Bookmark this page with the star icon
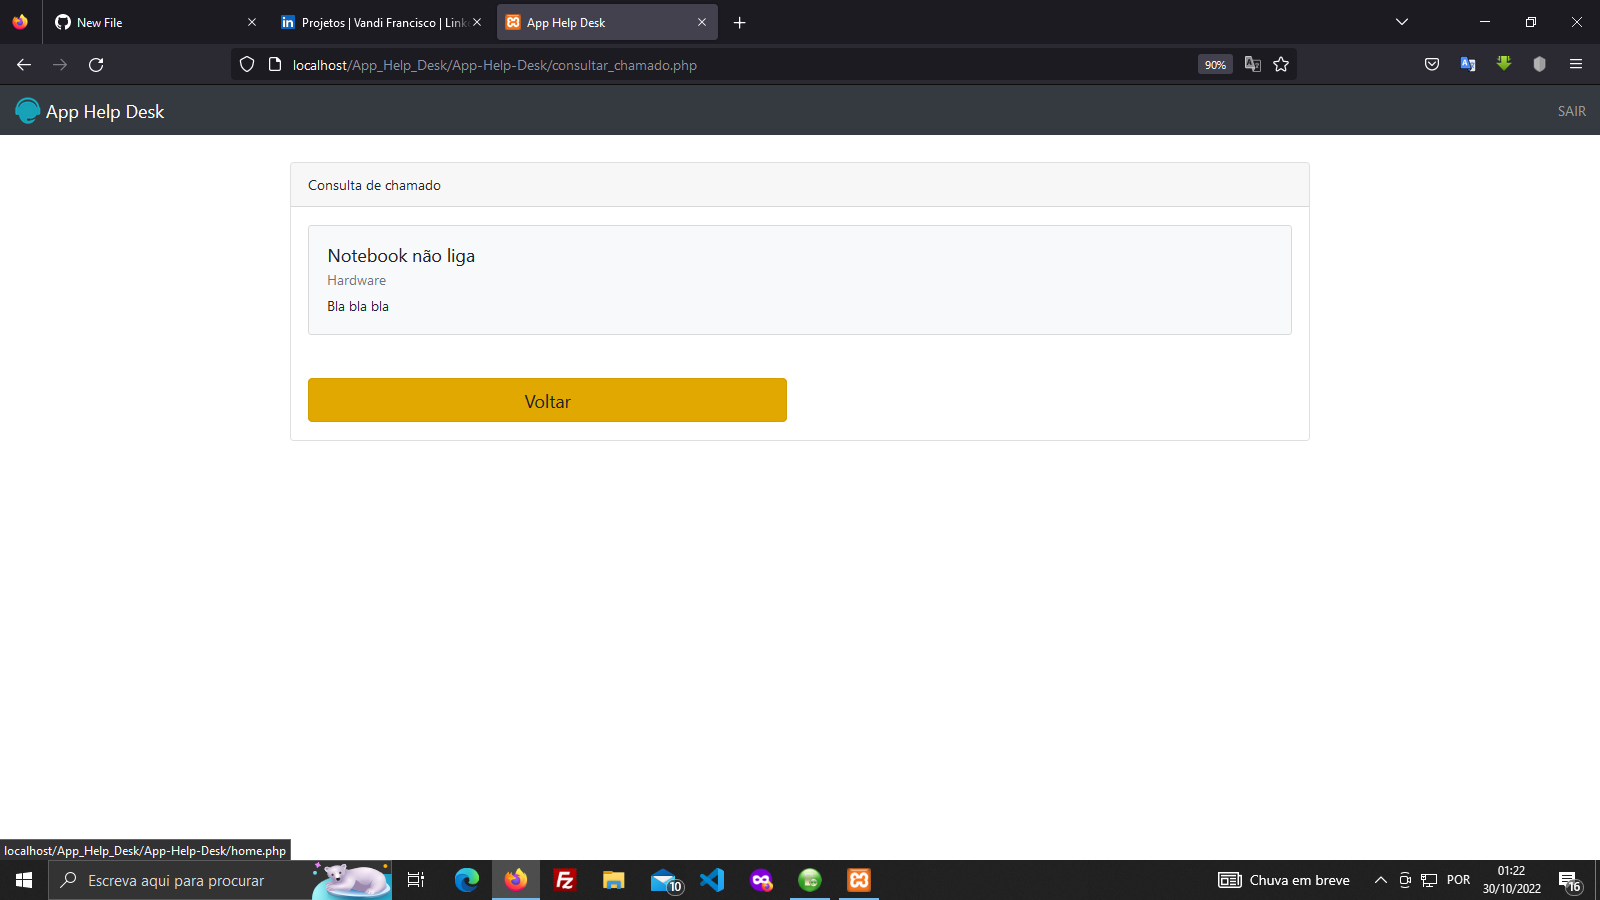 1281,64
